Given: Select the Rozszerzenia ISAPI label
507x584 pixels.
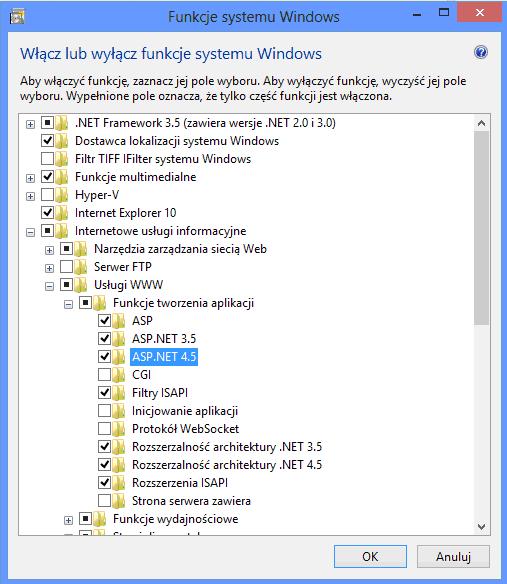Looking at the screenshot, I should [x=180, y=483].
